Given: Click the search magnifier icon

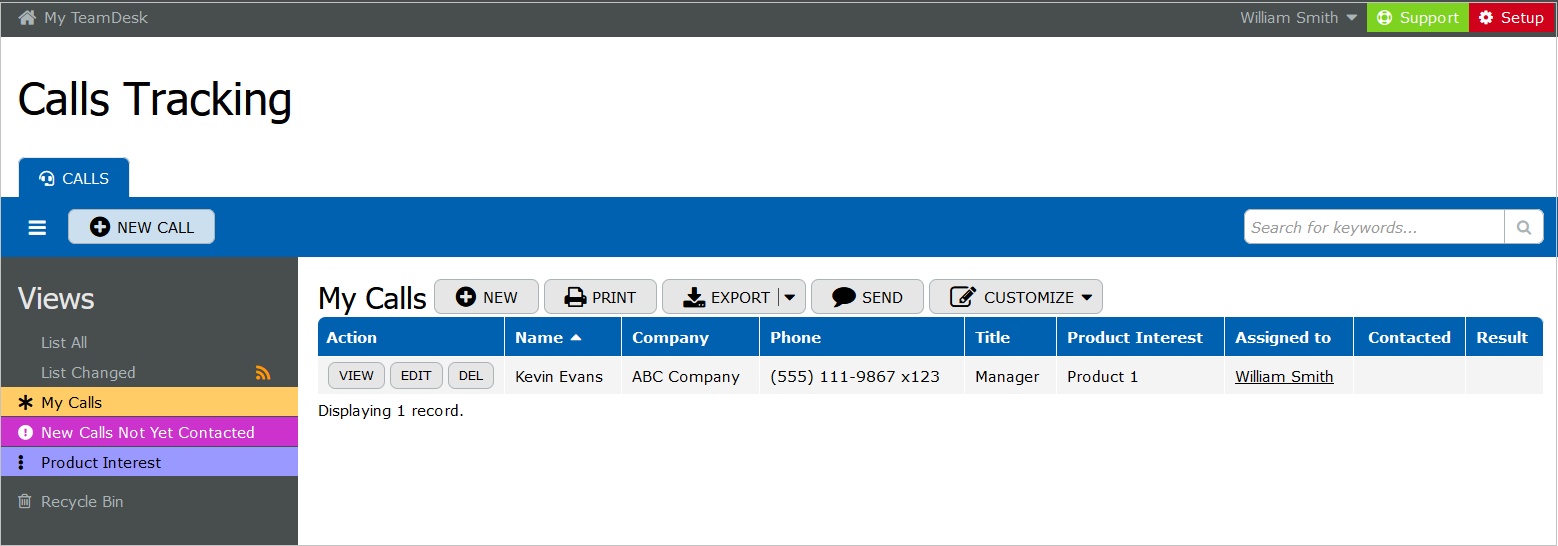Looking at the screenshot, I should [x=1523, y=227].
